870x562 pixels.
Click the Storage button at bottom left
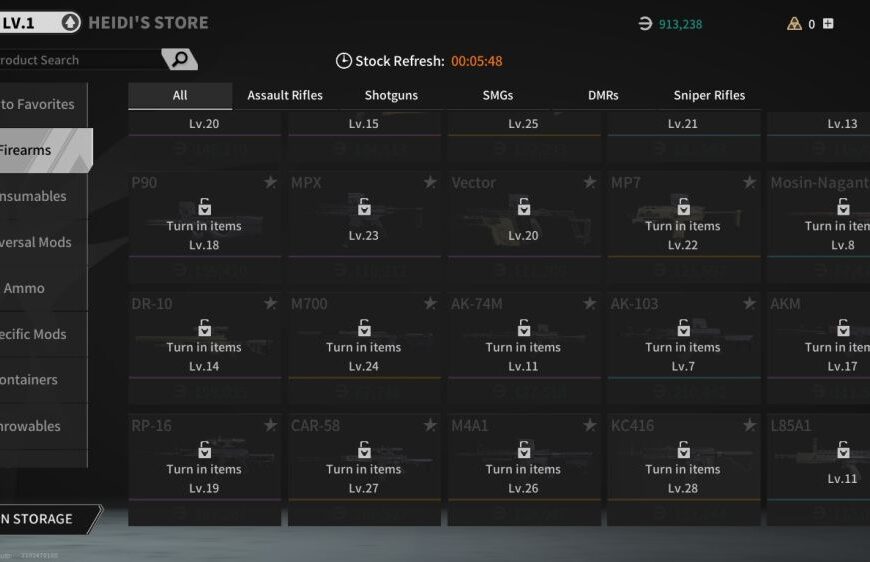40,519
